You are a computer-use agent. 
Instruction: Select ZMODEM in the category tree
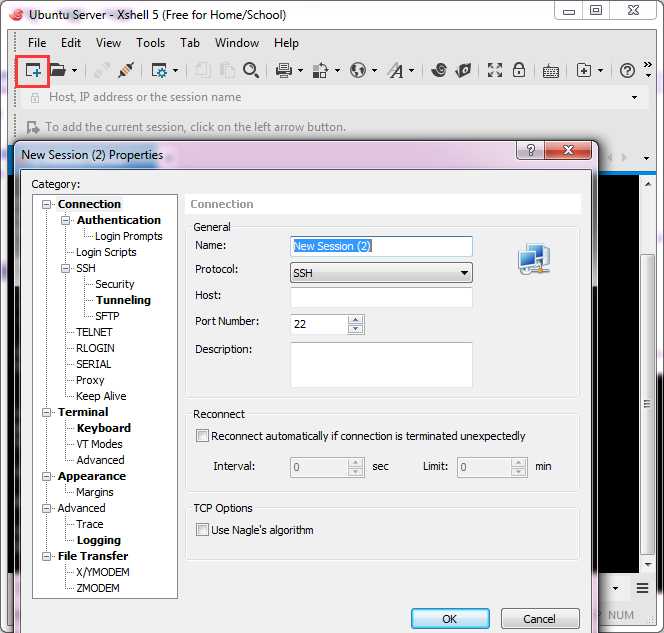(98, 588)
